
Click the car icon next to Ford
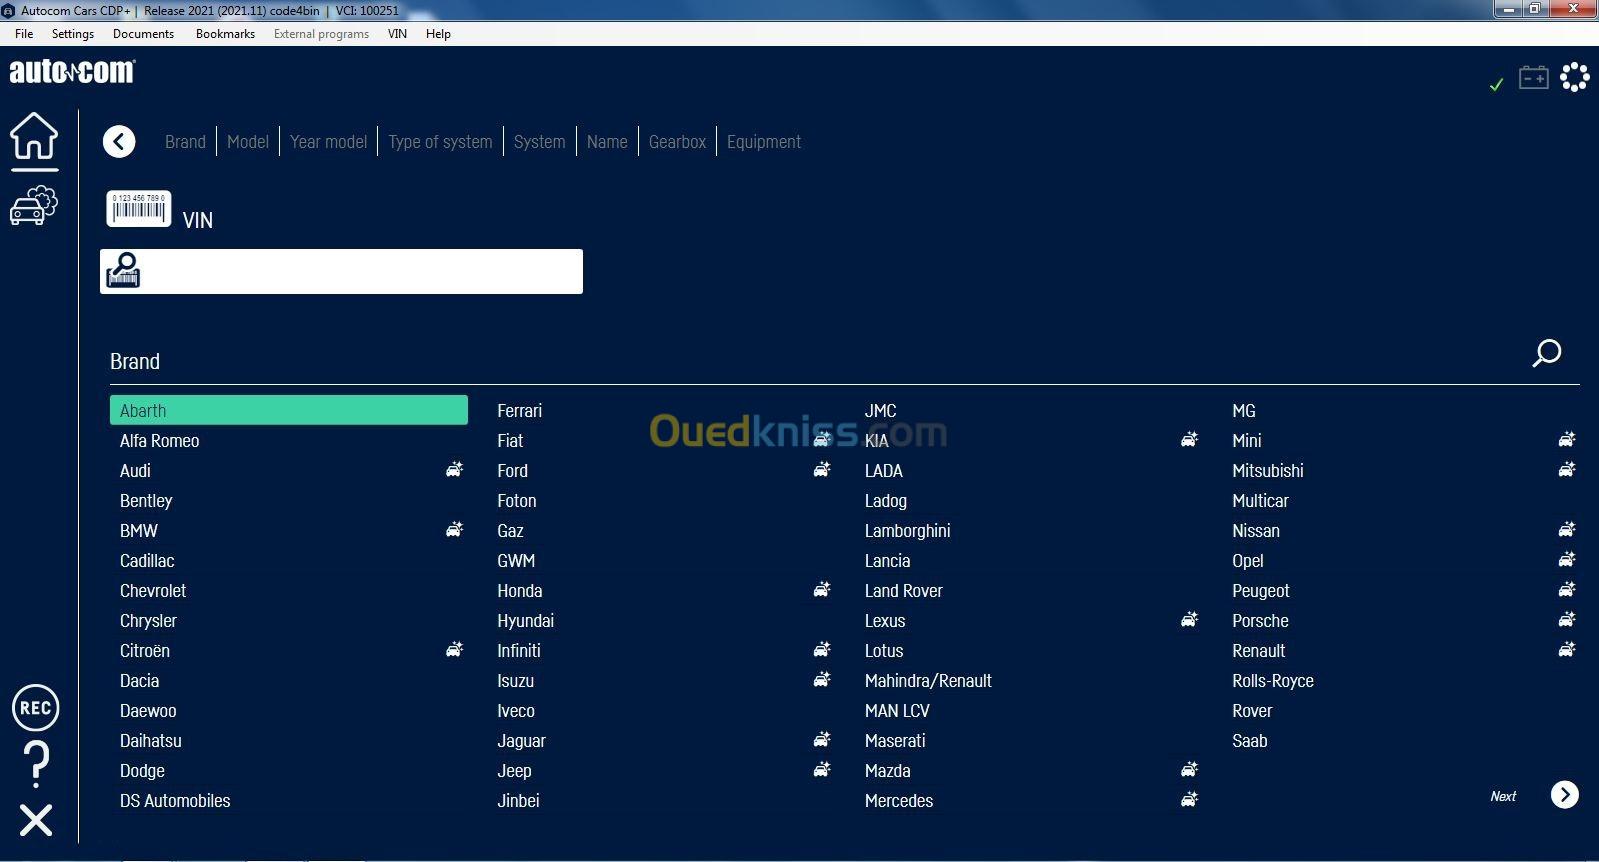[822, 469]
